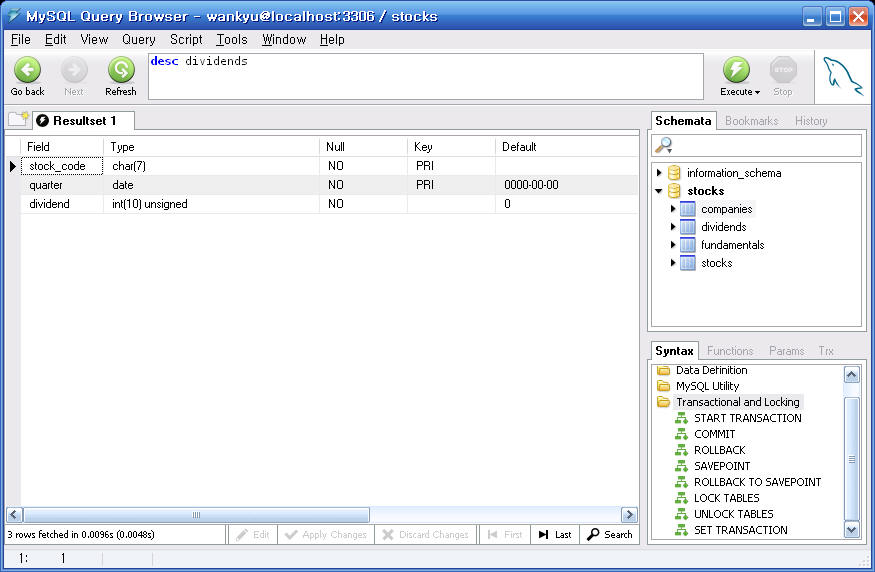Click the Stop sign icon
This screenshot has height=572, width=875.
click(x=783, y=70)
